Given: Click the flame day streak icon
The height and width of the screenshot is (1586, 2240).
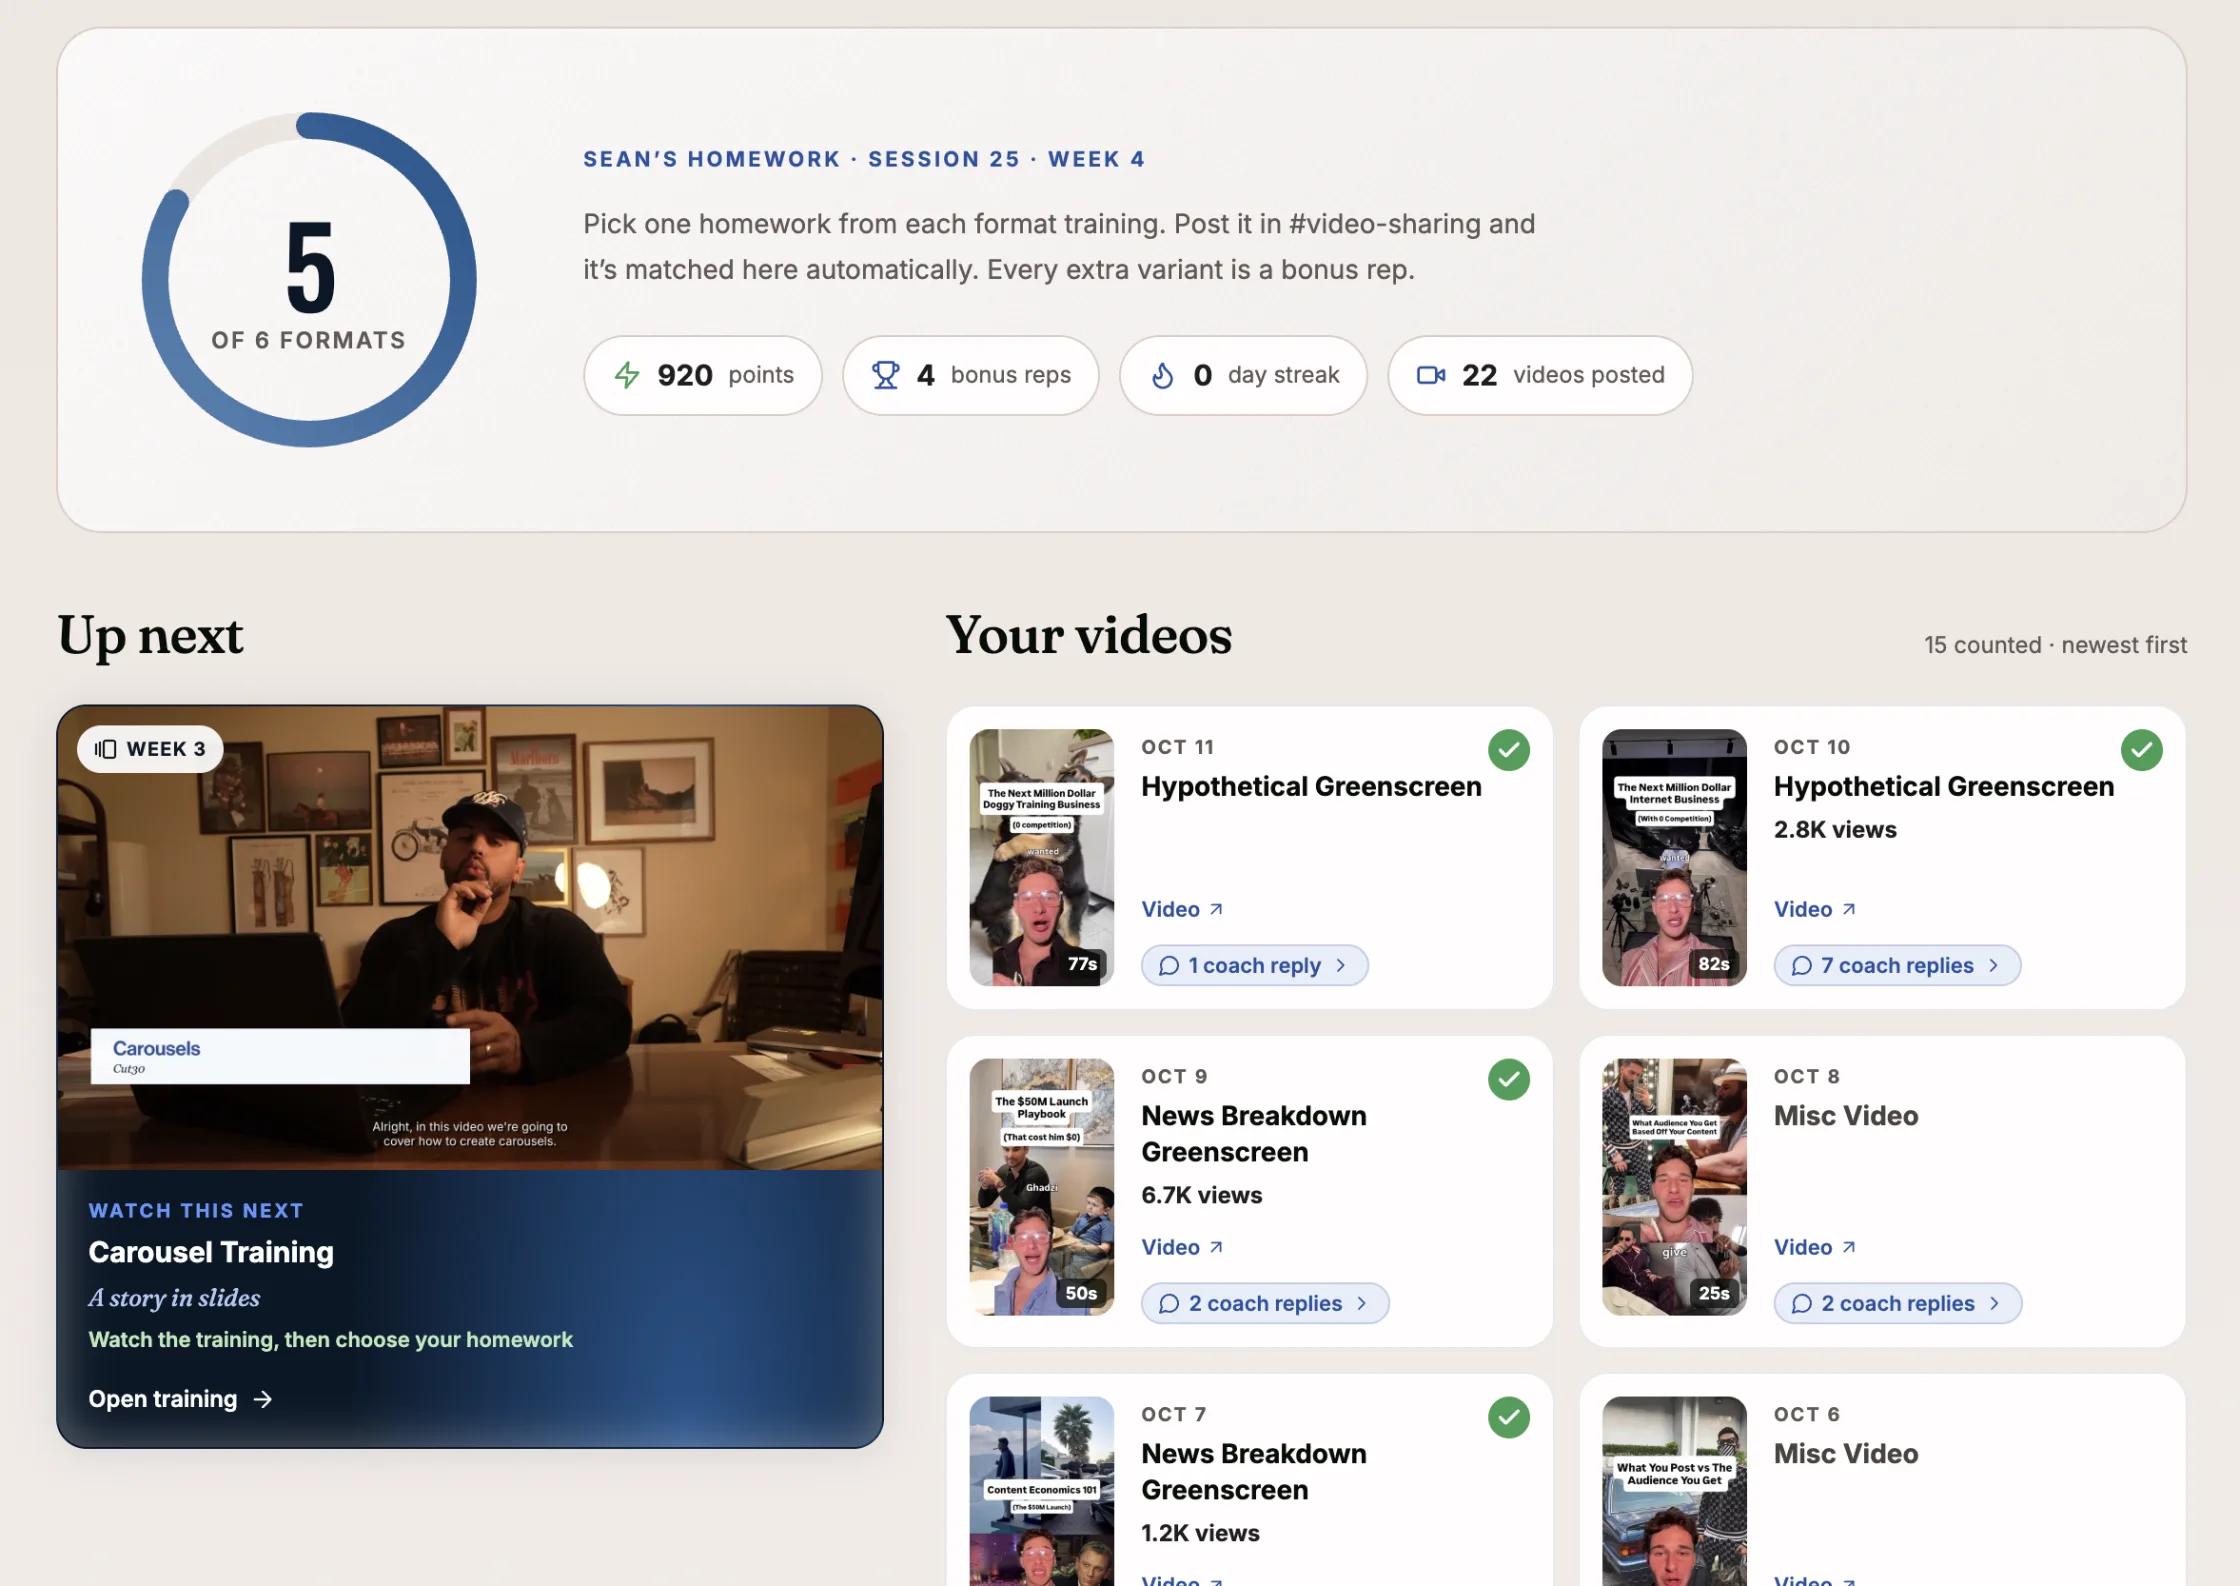Looking at the screenshot, I should pos(1162,375).
